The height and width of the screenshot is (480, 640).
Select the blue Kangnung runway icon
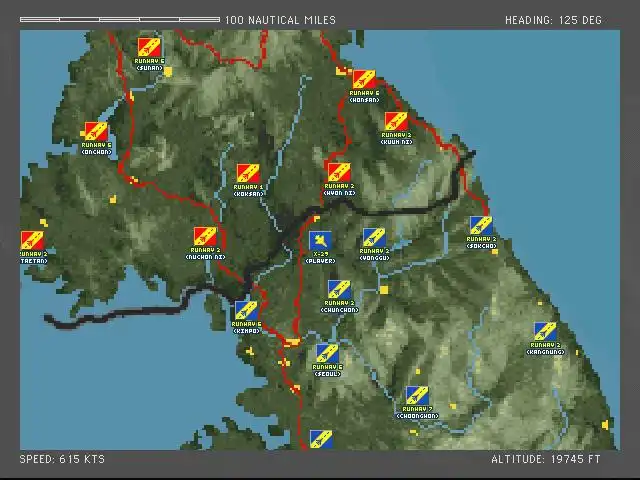545,332
